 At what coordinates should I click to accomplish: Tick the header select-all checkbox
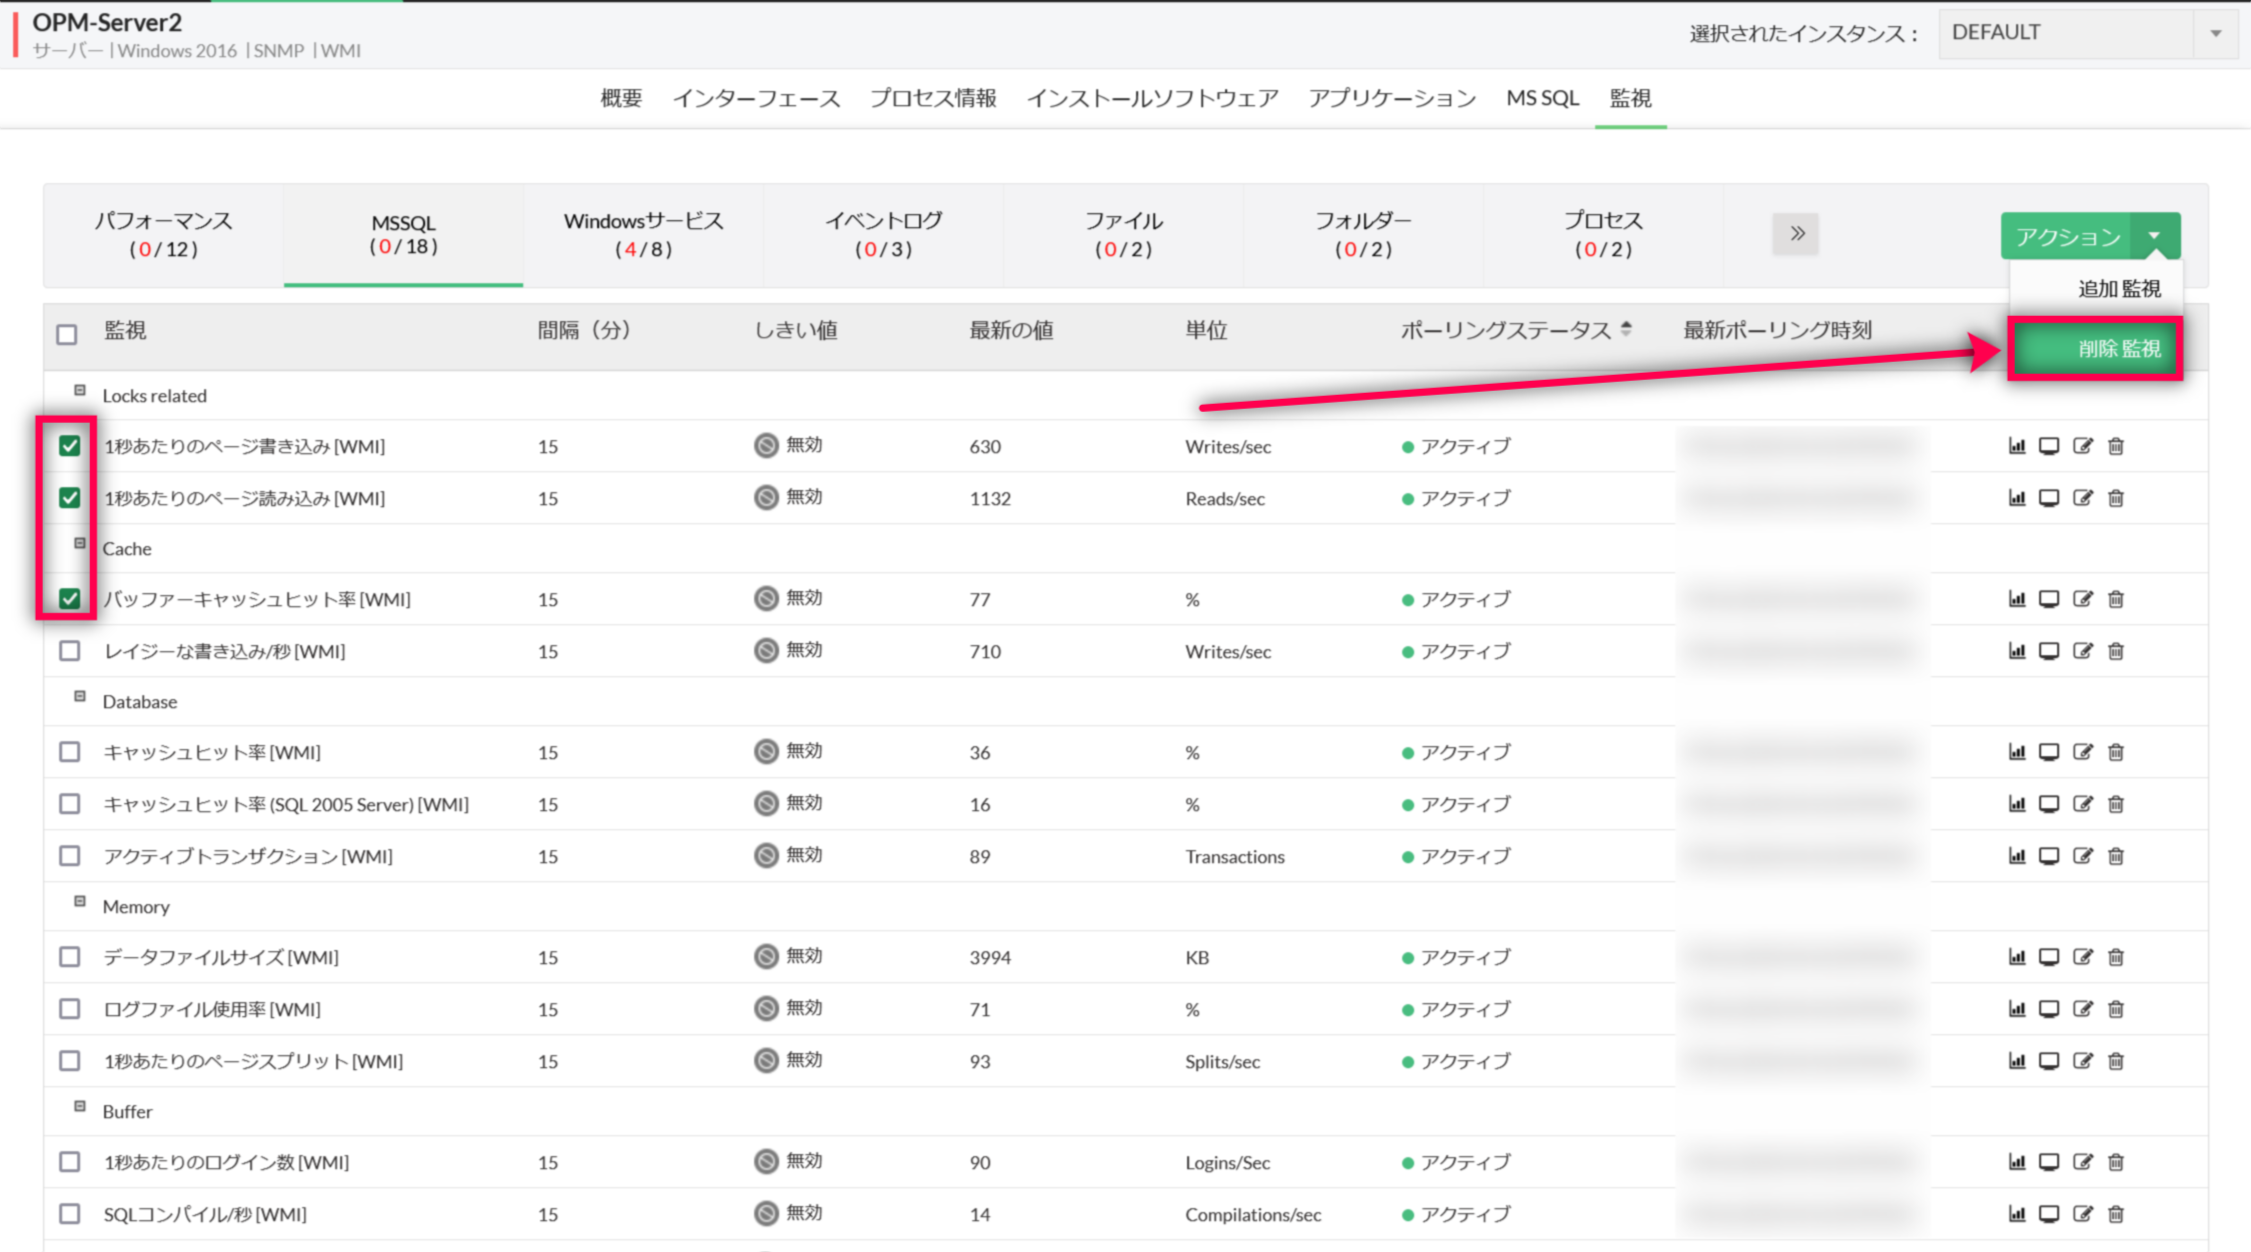[67, 334]
